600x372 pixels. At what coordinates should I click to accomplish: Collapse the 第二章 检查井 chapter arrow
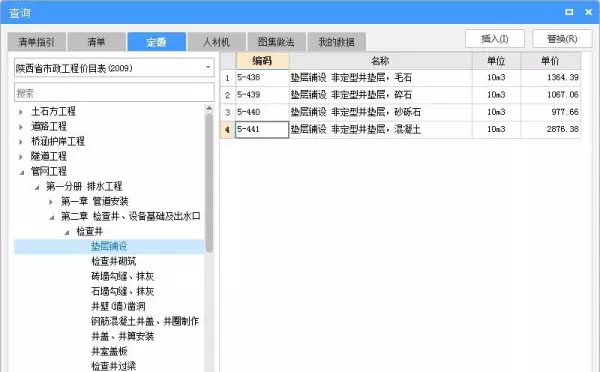point(52,217)
